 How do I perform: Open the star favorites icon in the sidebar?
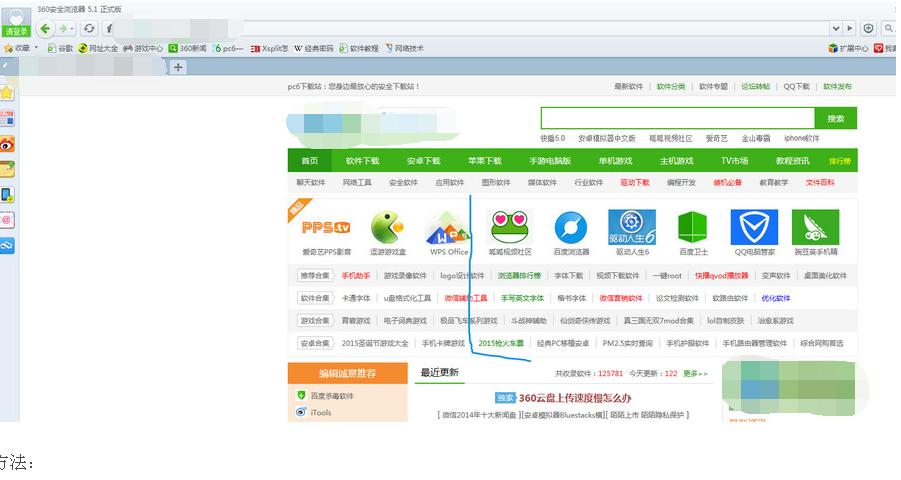pos(7,93)
